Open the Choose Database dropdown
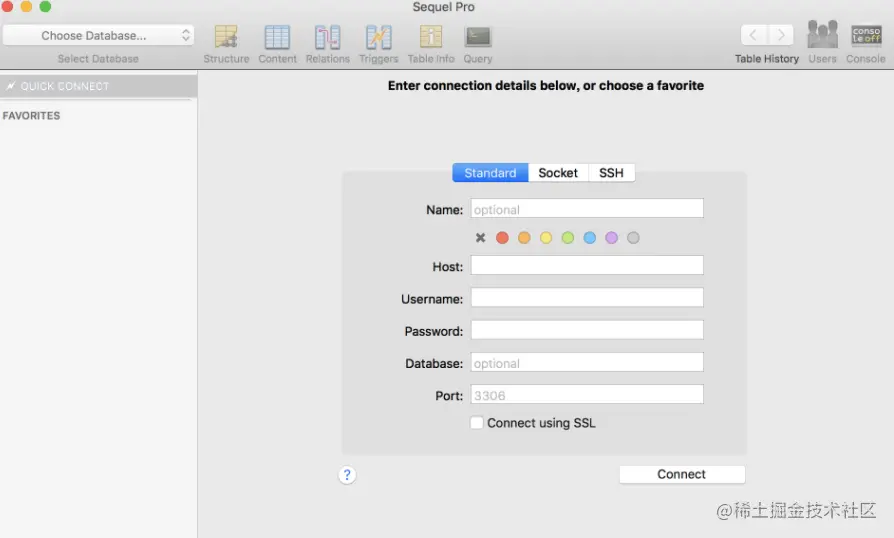The height and width of the screenshot is (538, 894). (x=98, y=35)
